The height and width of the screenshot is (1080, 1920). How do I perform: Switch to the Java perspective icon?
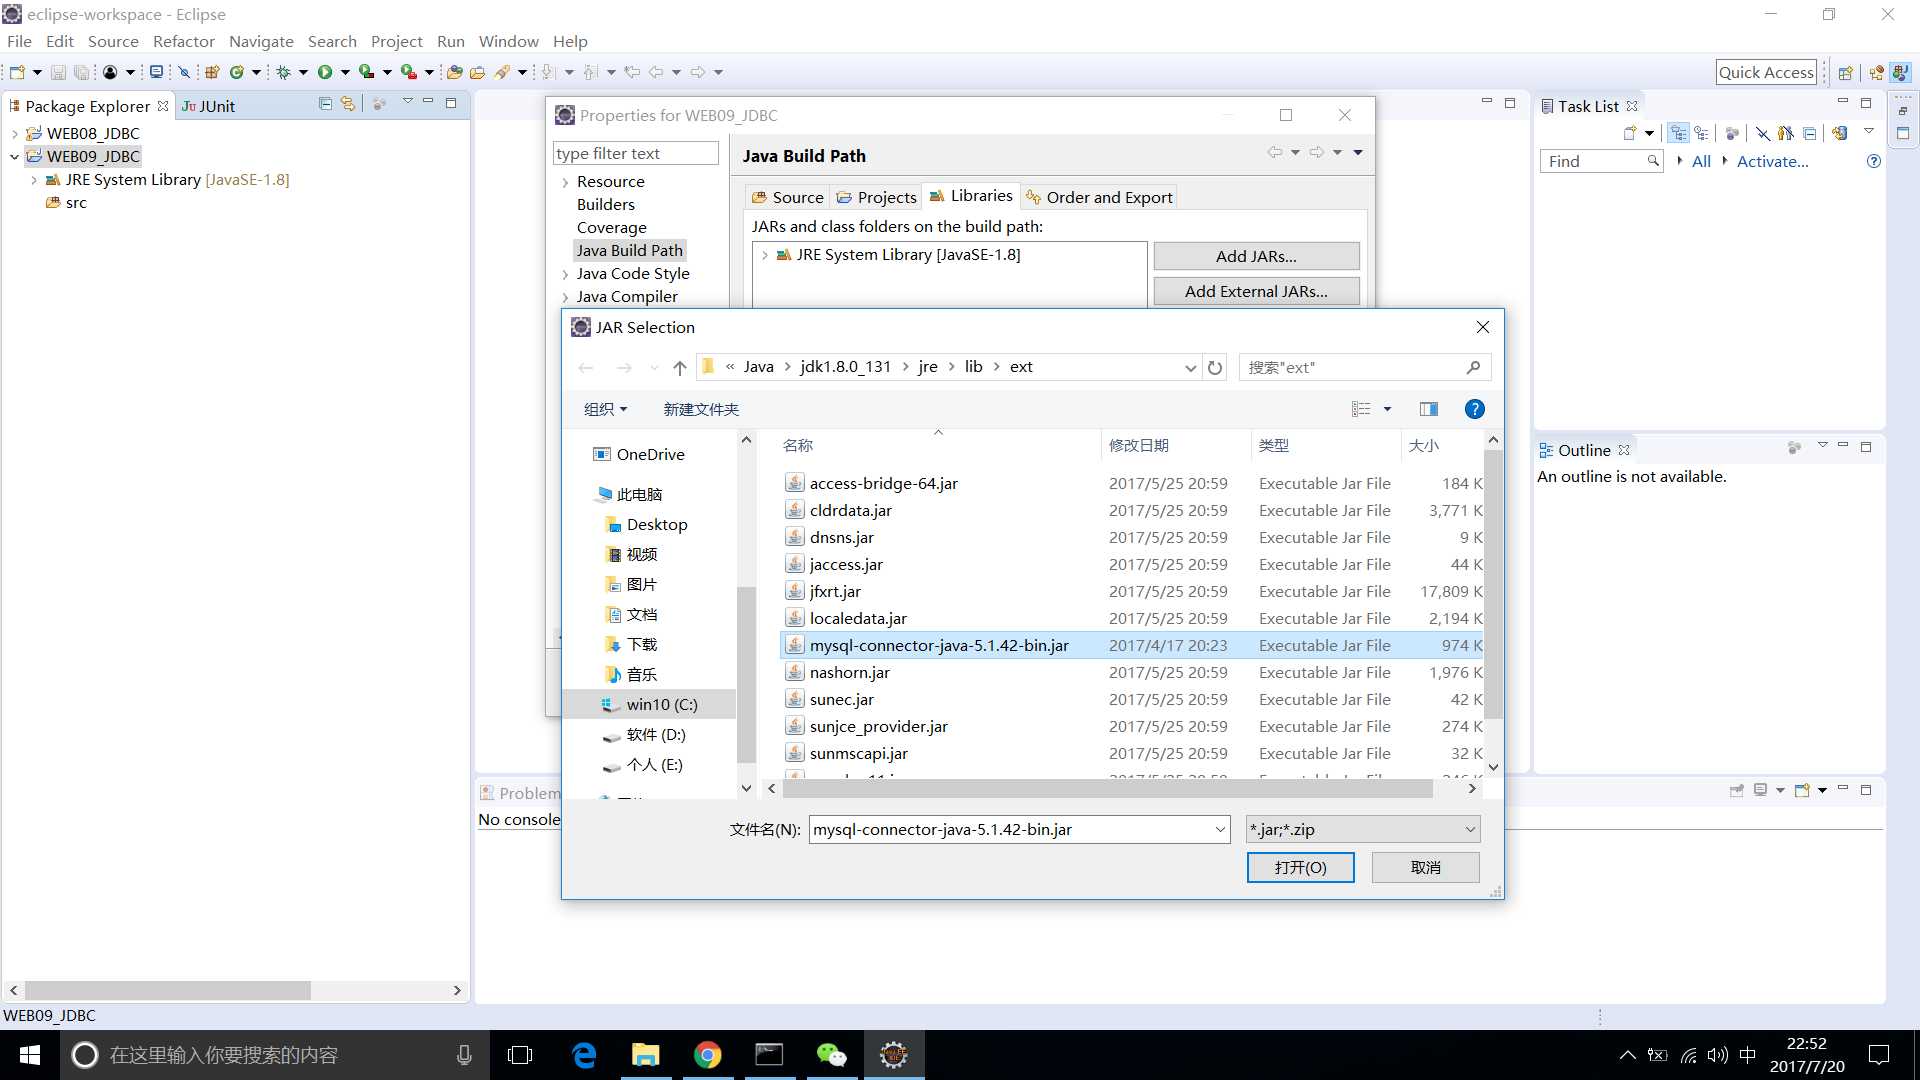(1900, 72)
